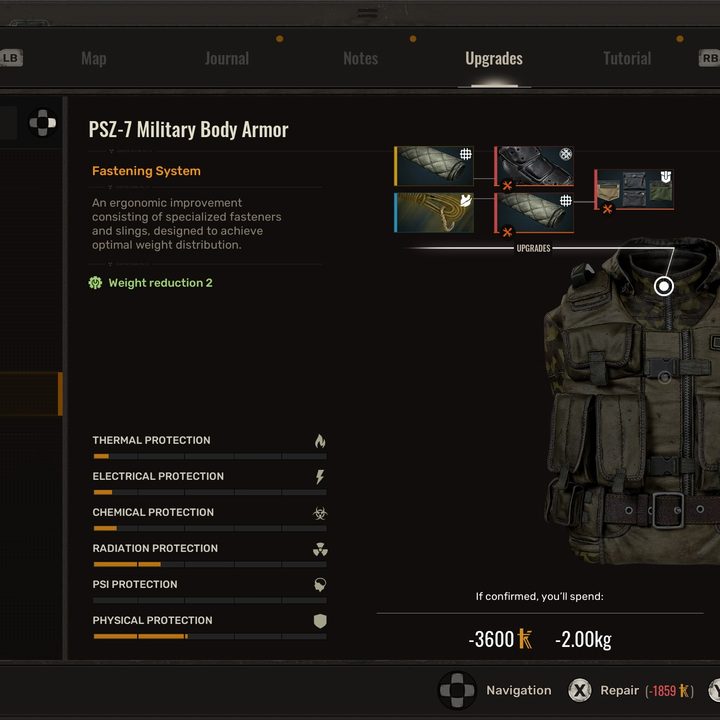Select the rope Fastening System upgrade tile
The image size is (720, 720).
tap(434, 212)
